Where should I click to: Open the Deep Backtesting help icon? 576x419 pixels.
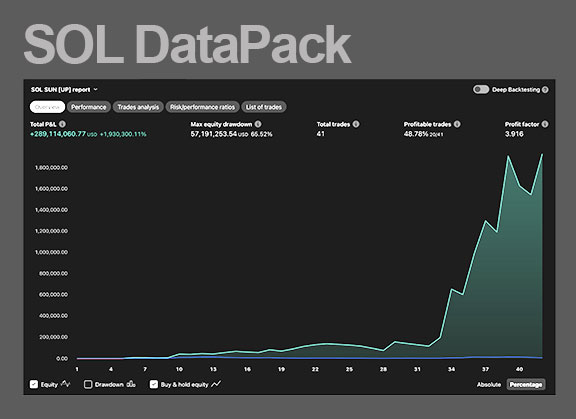coord(545,90)
